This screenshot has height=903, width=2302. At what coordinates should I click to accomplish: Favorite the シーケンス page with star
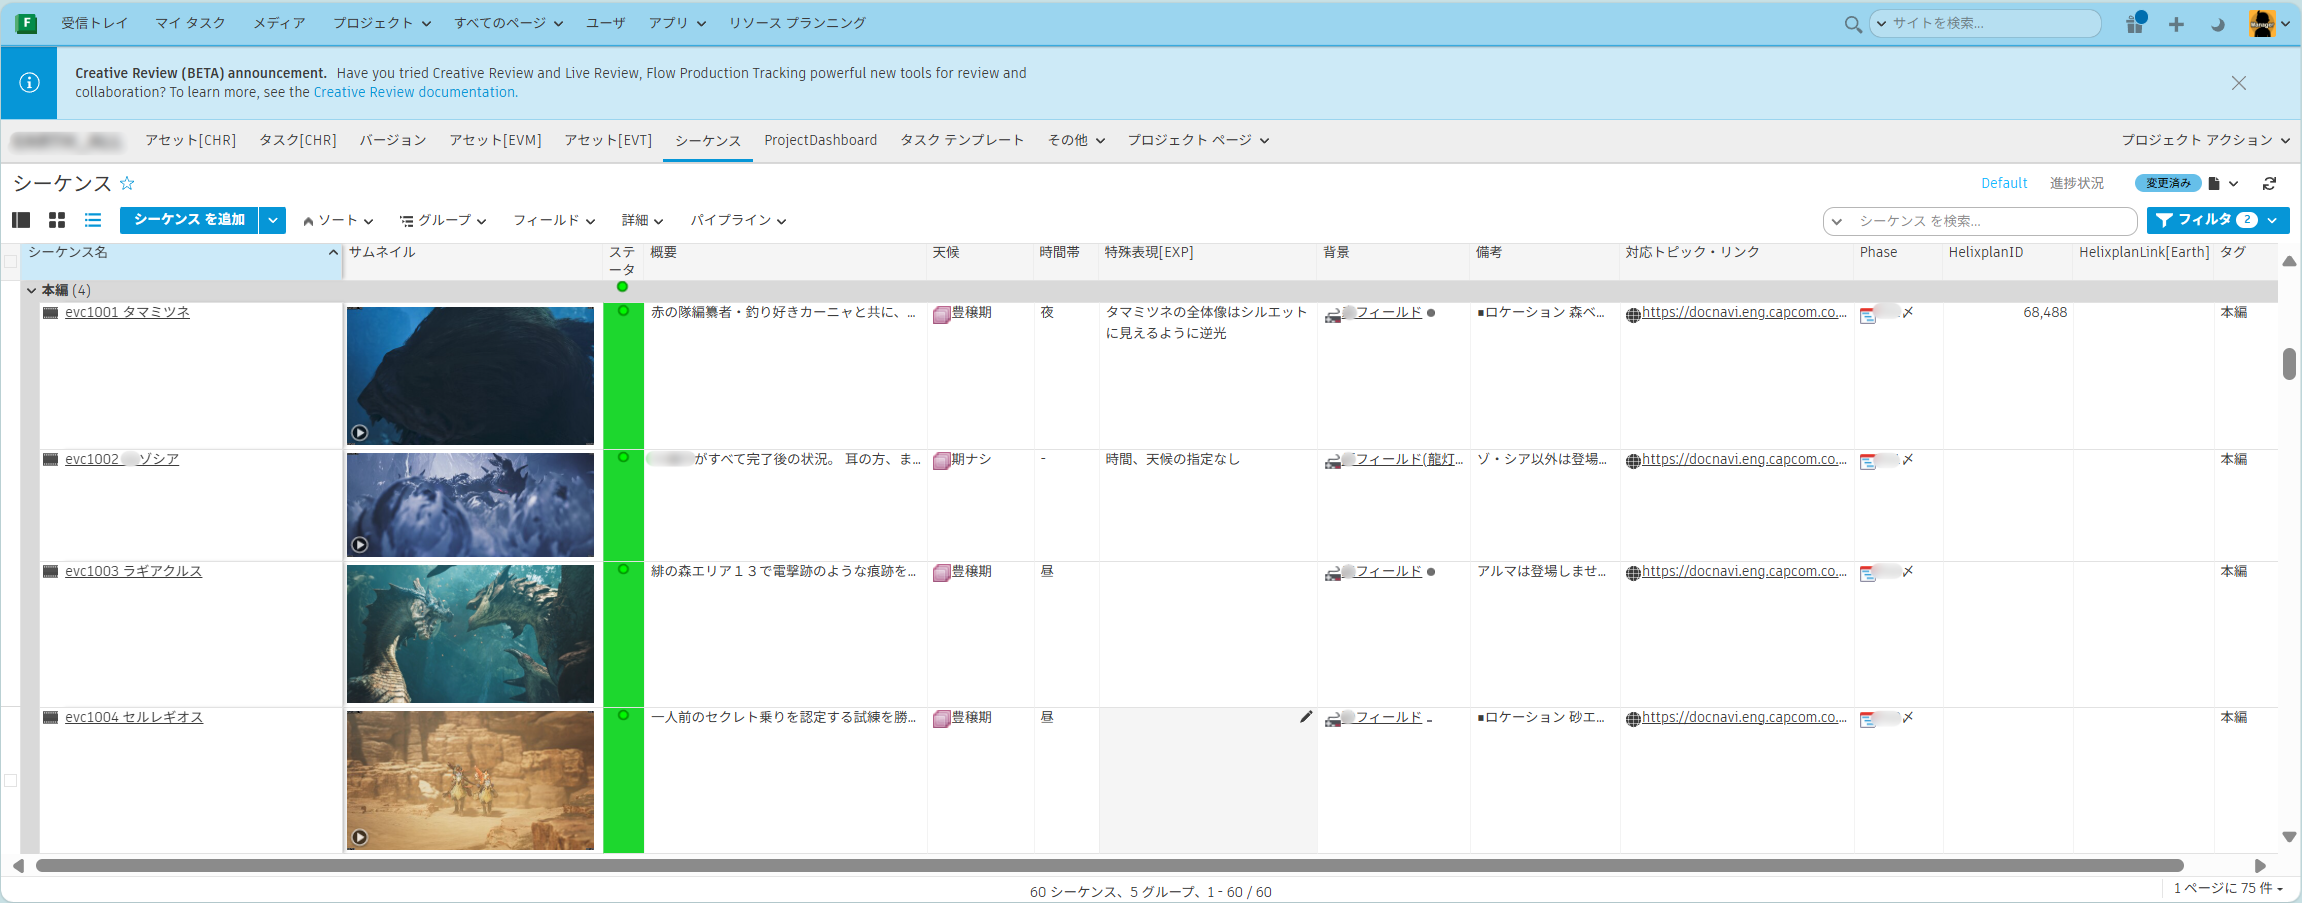(127, 183)
